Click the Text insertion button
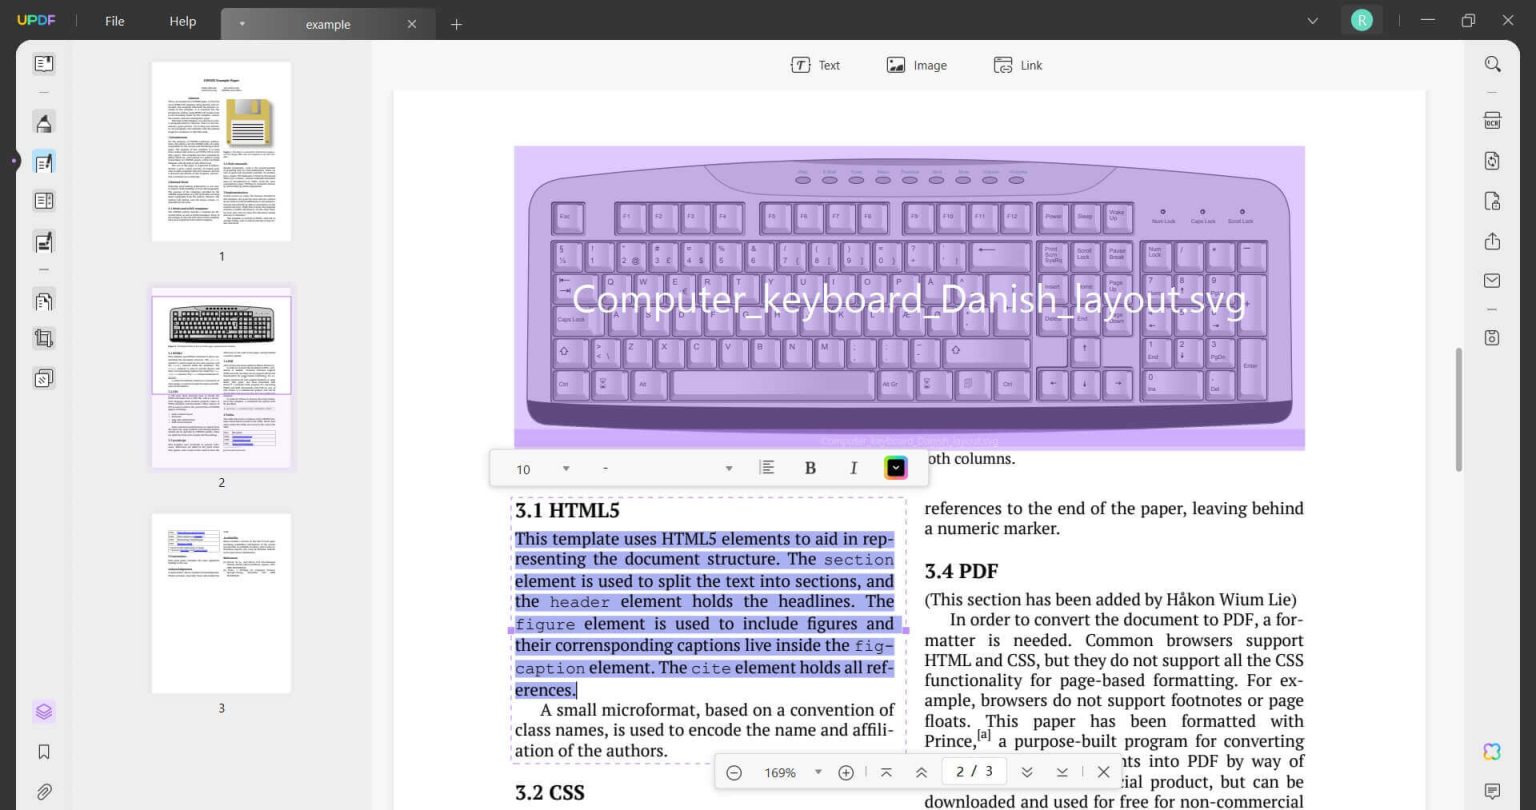Screen dimensions: 1536x810 pos(816,64)
